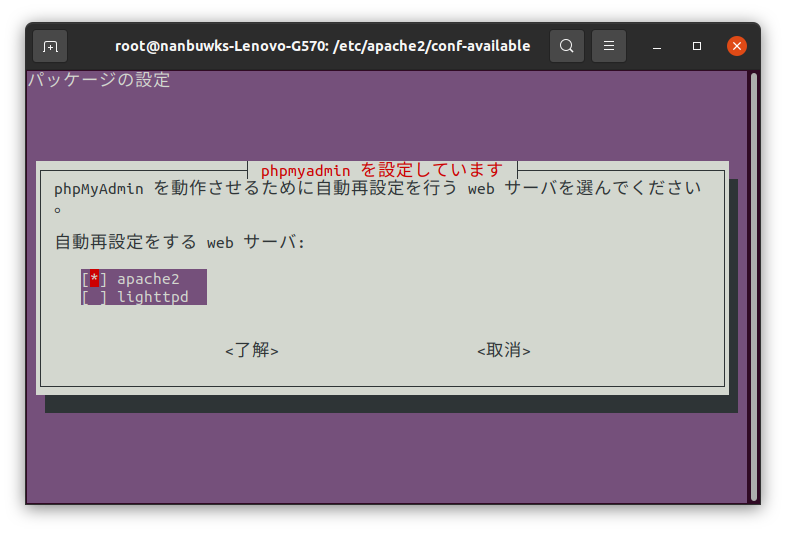Toggle the apache2 checkbox
The height and width of the screenshot is (533, 786).
click(x=94, y=279)
